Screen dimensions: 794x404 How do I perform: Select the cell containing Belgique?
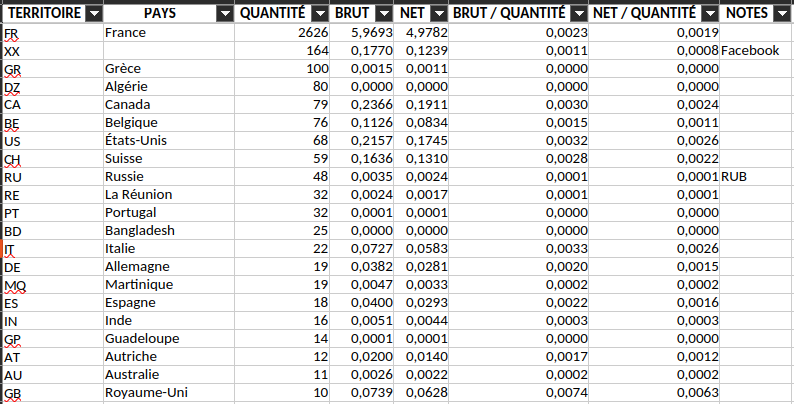click(169, 123)
